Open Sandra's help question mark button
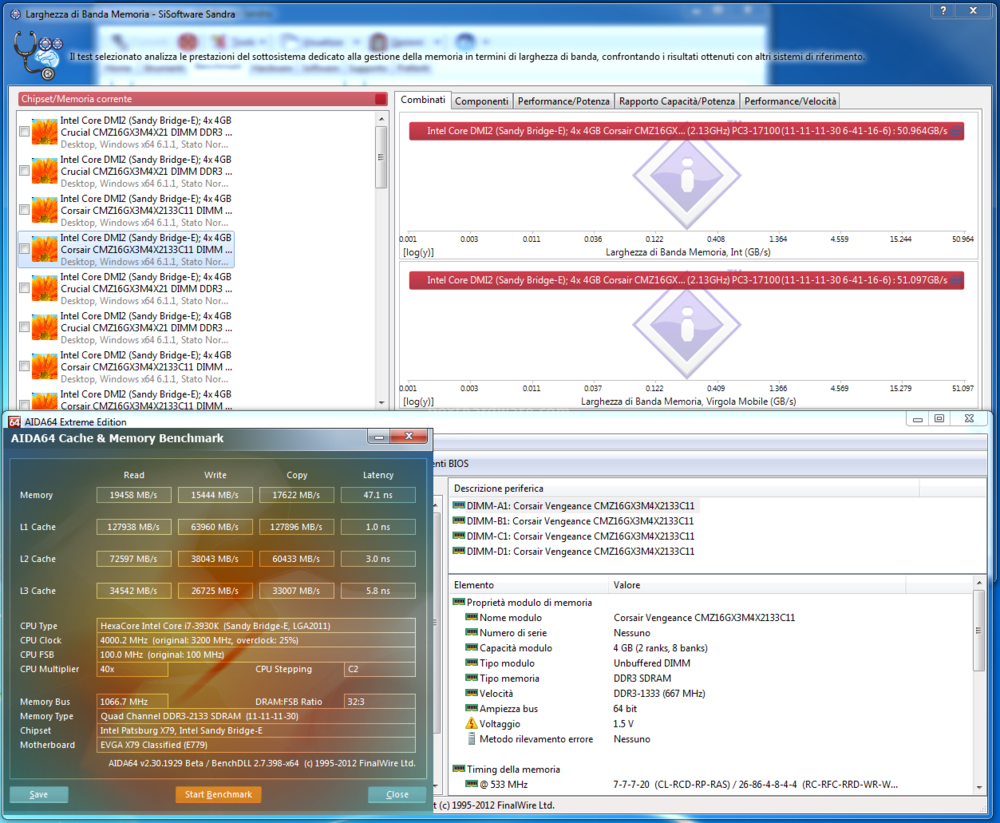This screenshot has width=1000, height=823. tap(943, 10)
